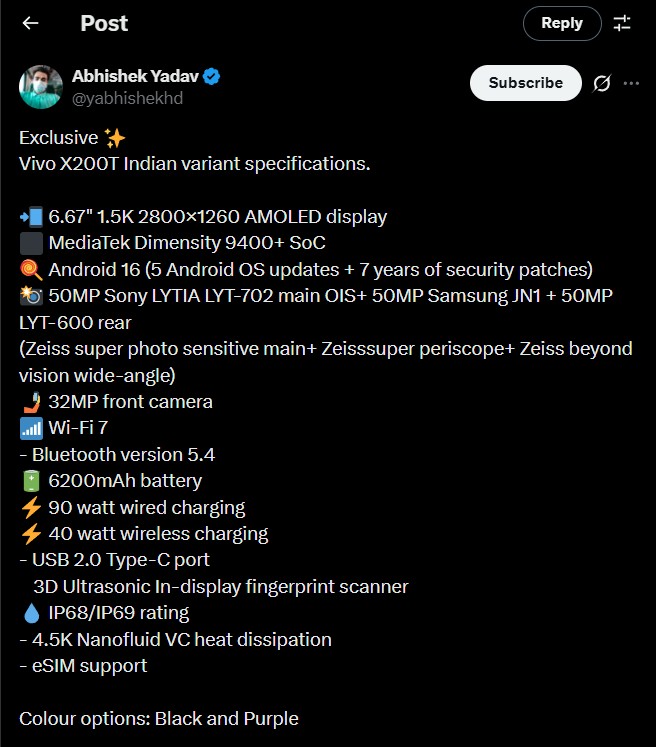Go back using the left arrow
Screen dimensions: 656x747
[31, 23]
